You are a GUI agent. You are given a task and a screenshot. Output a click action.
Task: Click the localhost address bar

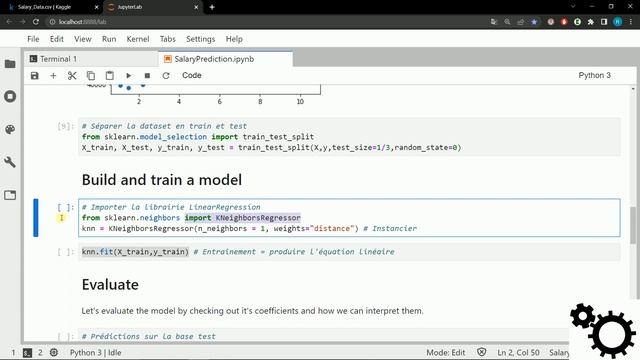click(x=265, y=22)
